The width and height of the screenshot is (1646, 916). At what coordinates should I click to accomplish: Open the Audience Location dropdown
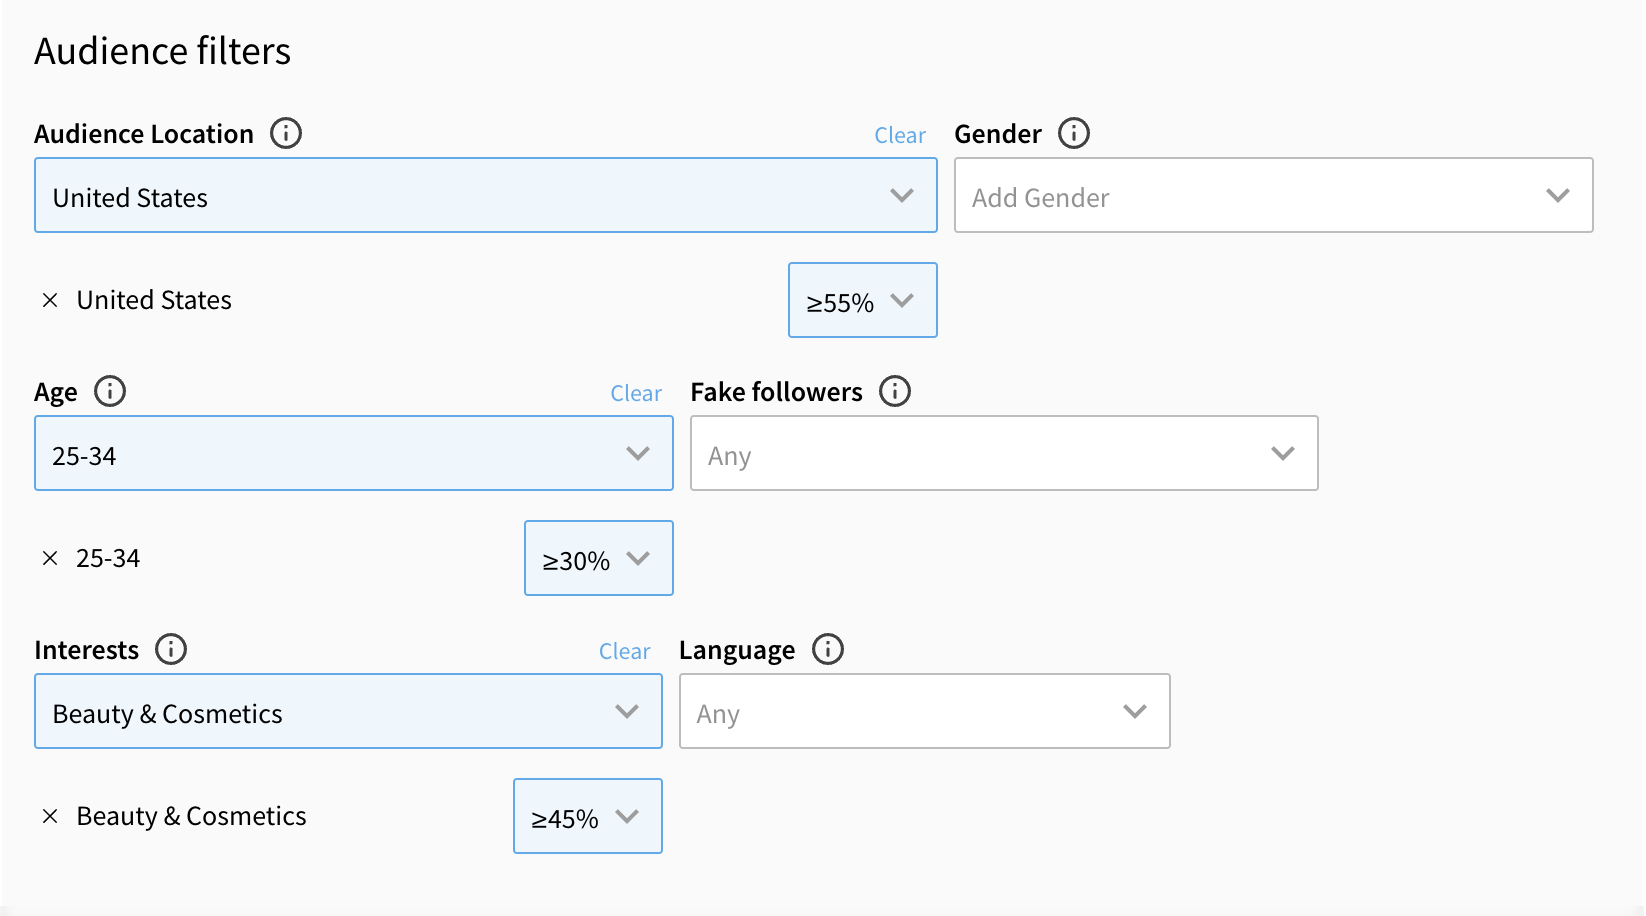[485, 196]
